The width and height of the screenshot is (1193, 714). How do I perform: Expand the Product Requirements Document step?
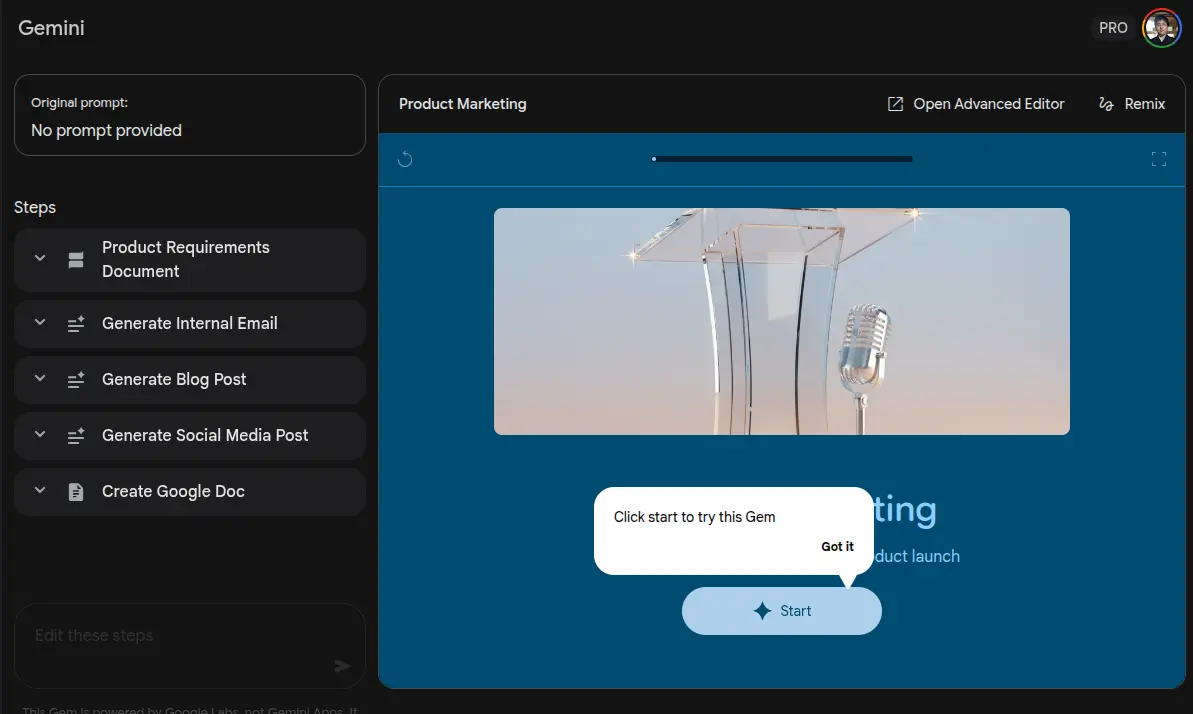[40, 259]
